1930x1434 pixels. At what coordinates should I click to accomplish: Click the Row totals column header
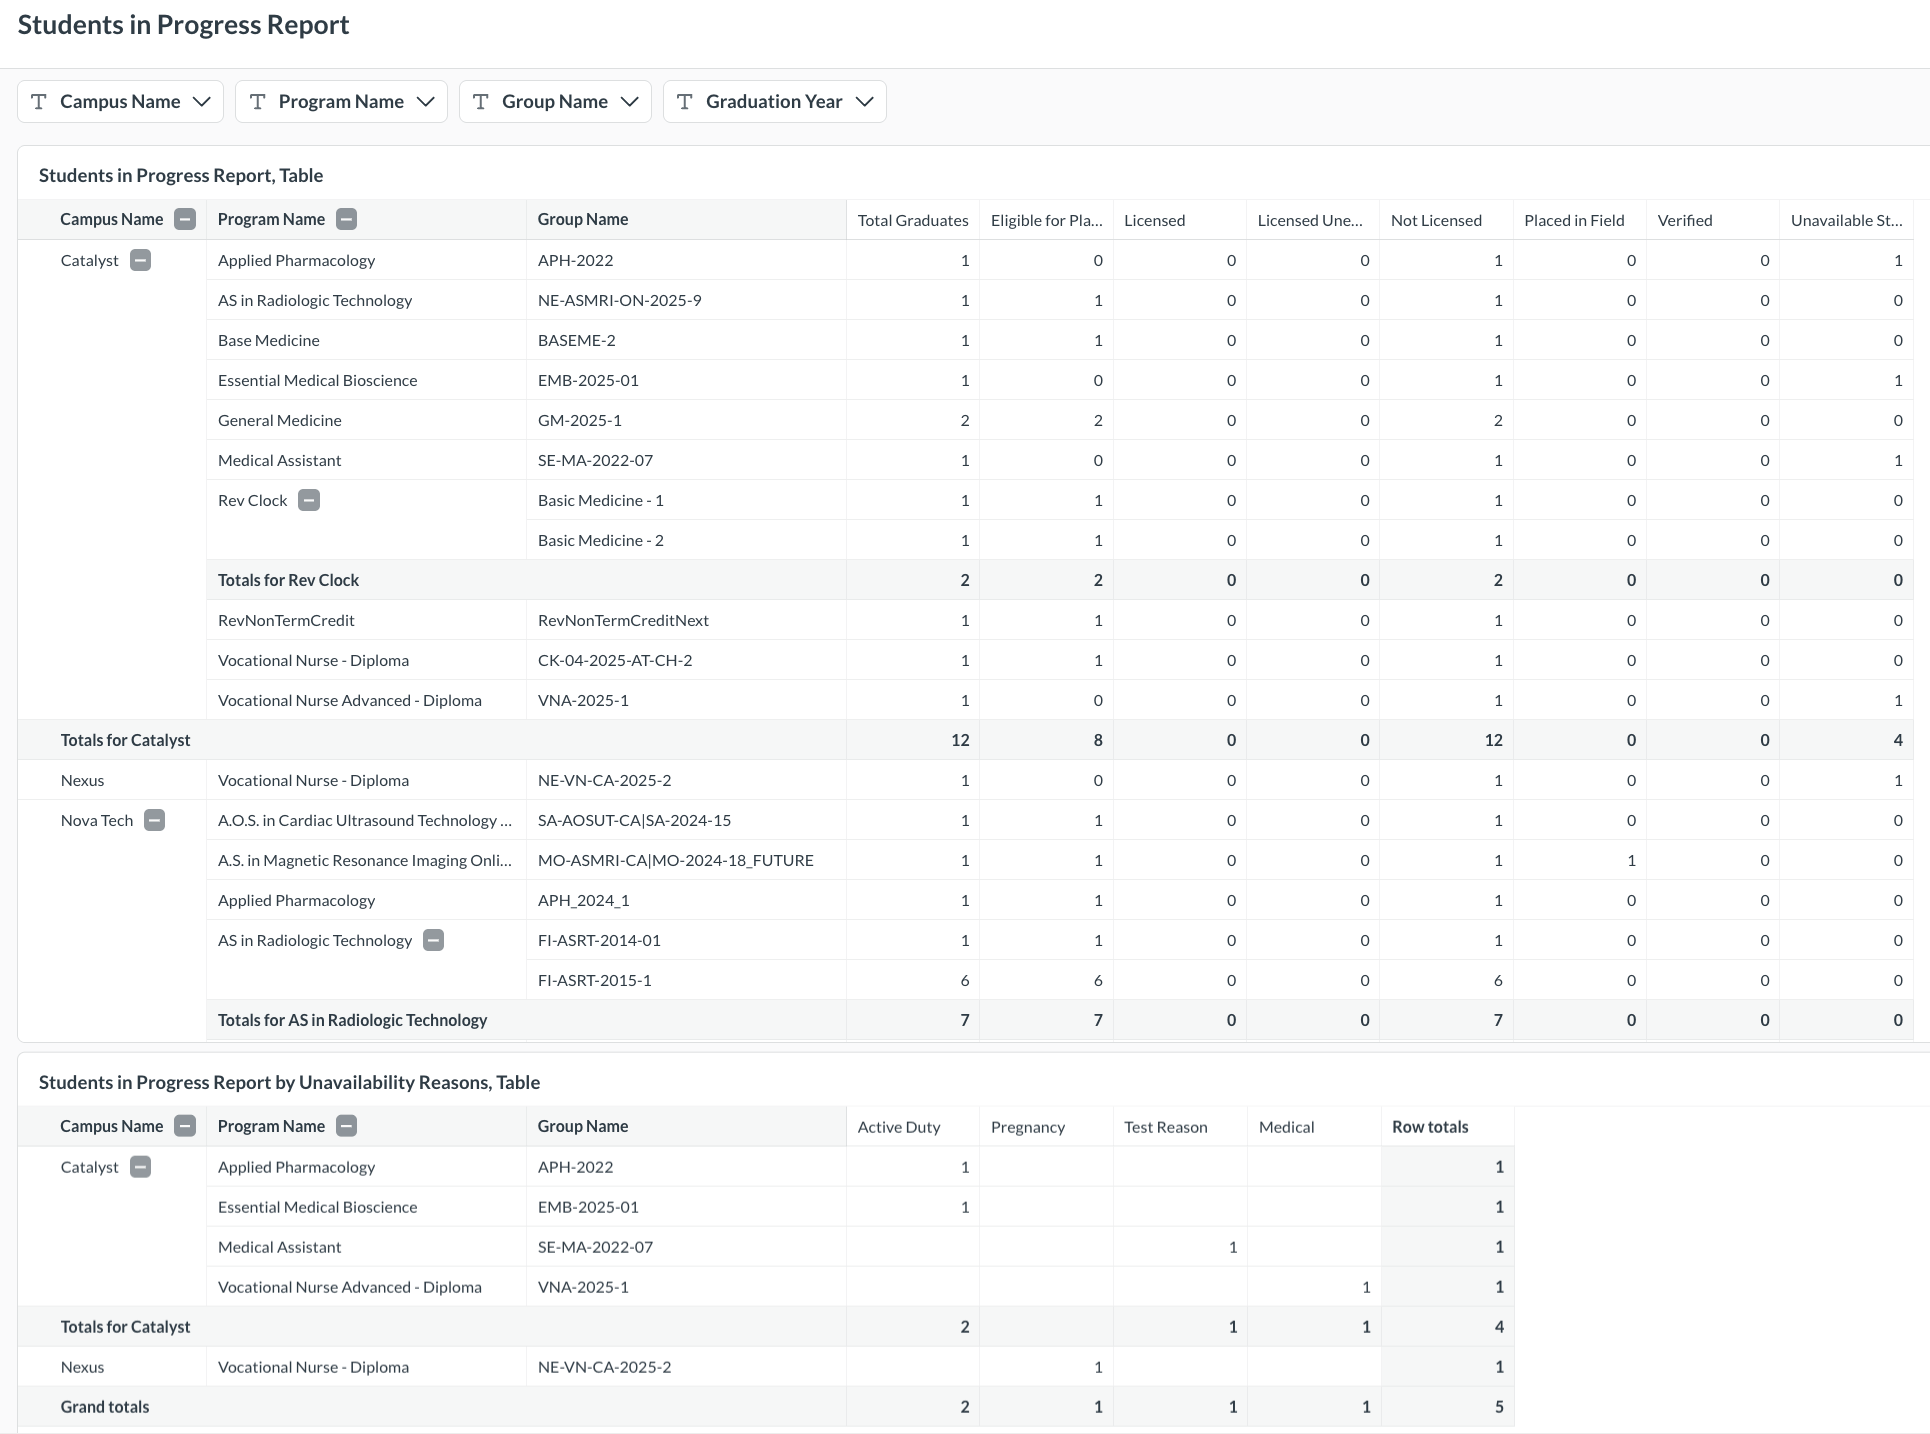[1447, 1127]
